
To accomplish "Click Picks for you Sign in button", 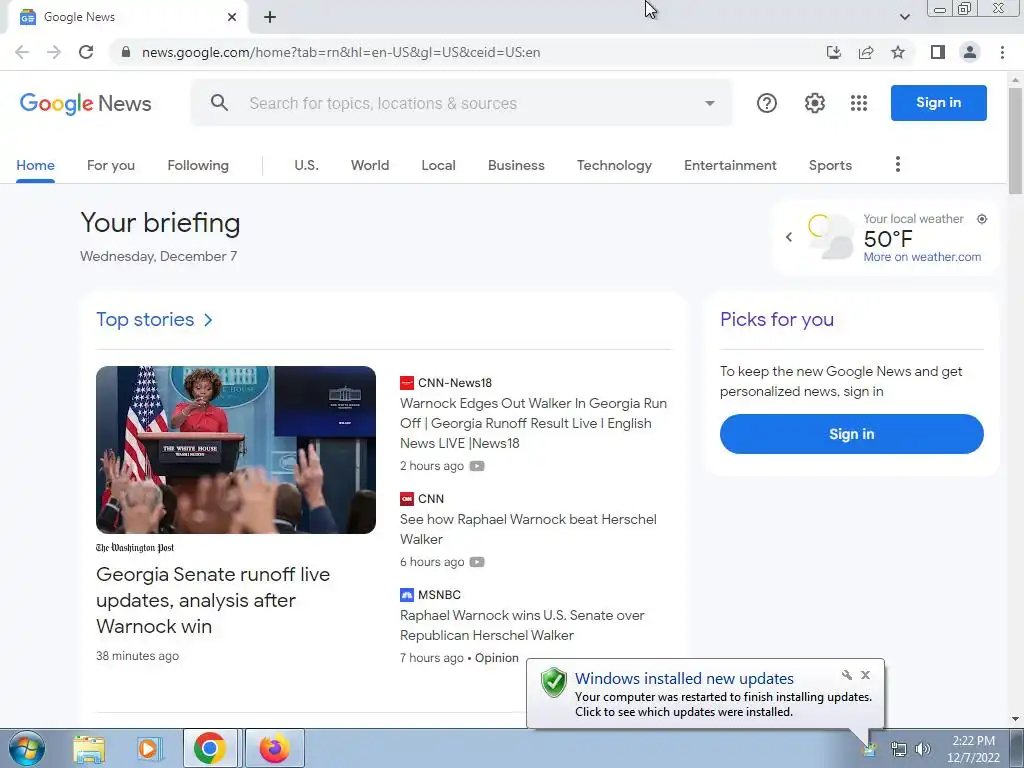I will (852, 434).
